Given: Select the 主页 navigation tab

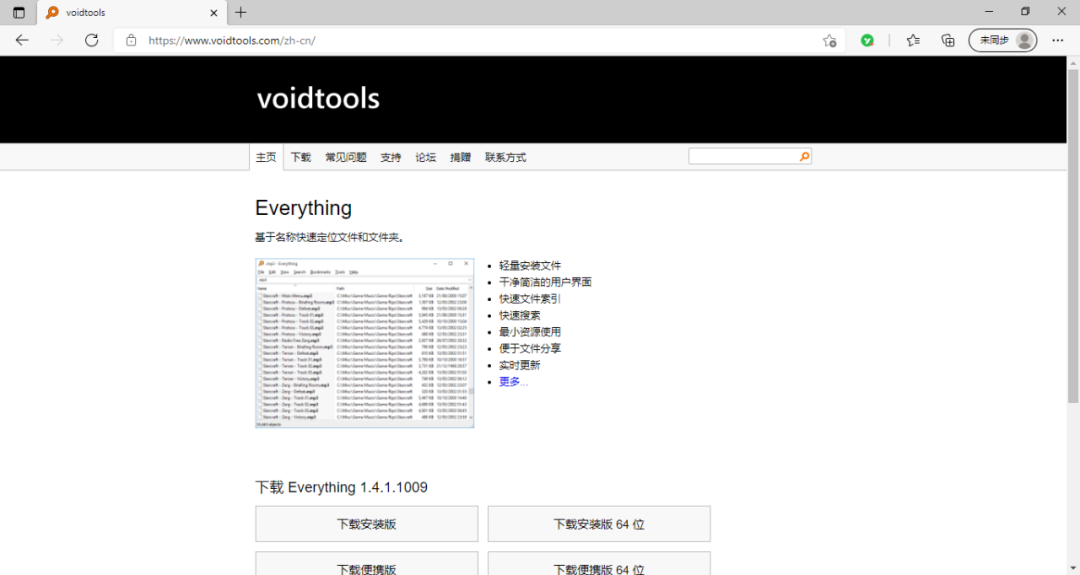Looking at the screenshot, I should [x=266, y=157].
